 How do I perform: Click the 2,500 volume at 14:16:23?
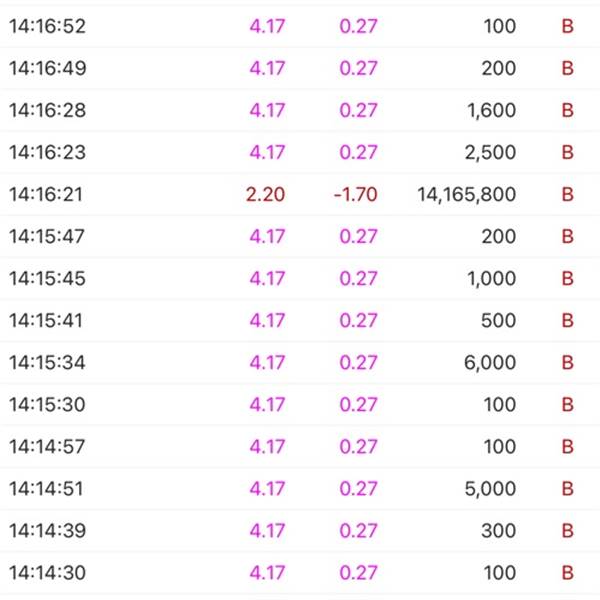pos(491,152)
